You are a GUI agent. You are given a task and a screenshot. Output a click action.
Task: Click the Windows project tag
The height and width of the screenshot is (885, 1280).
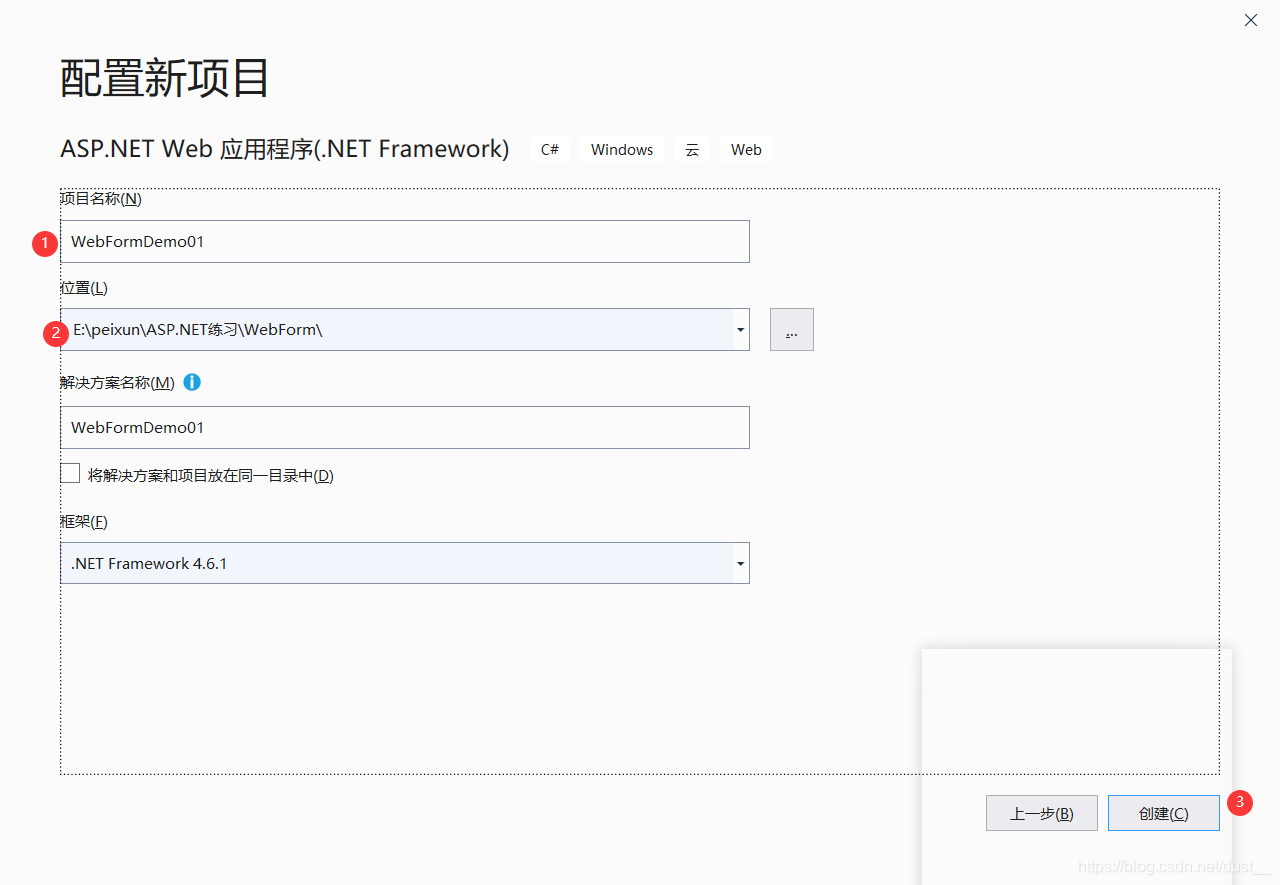click(x=622, y=149)
